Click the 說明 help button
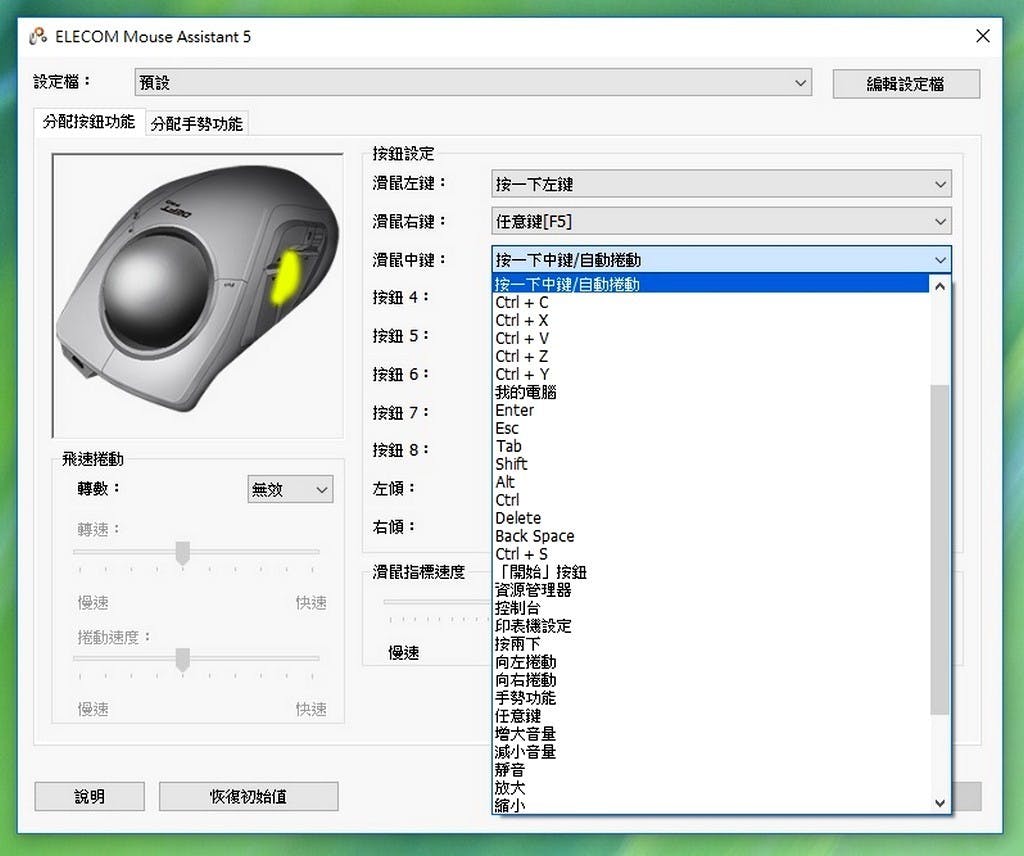 point(89,797)
